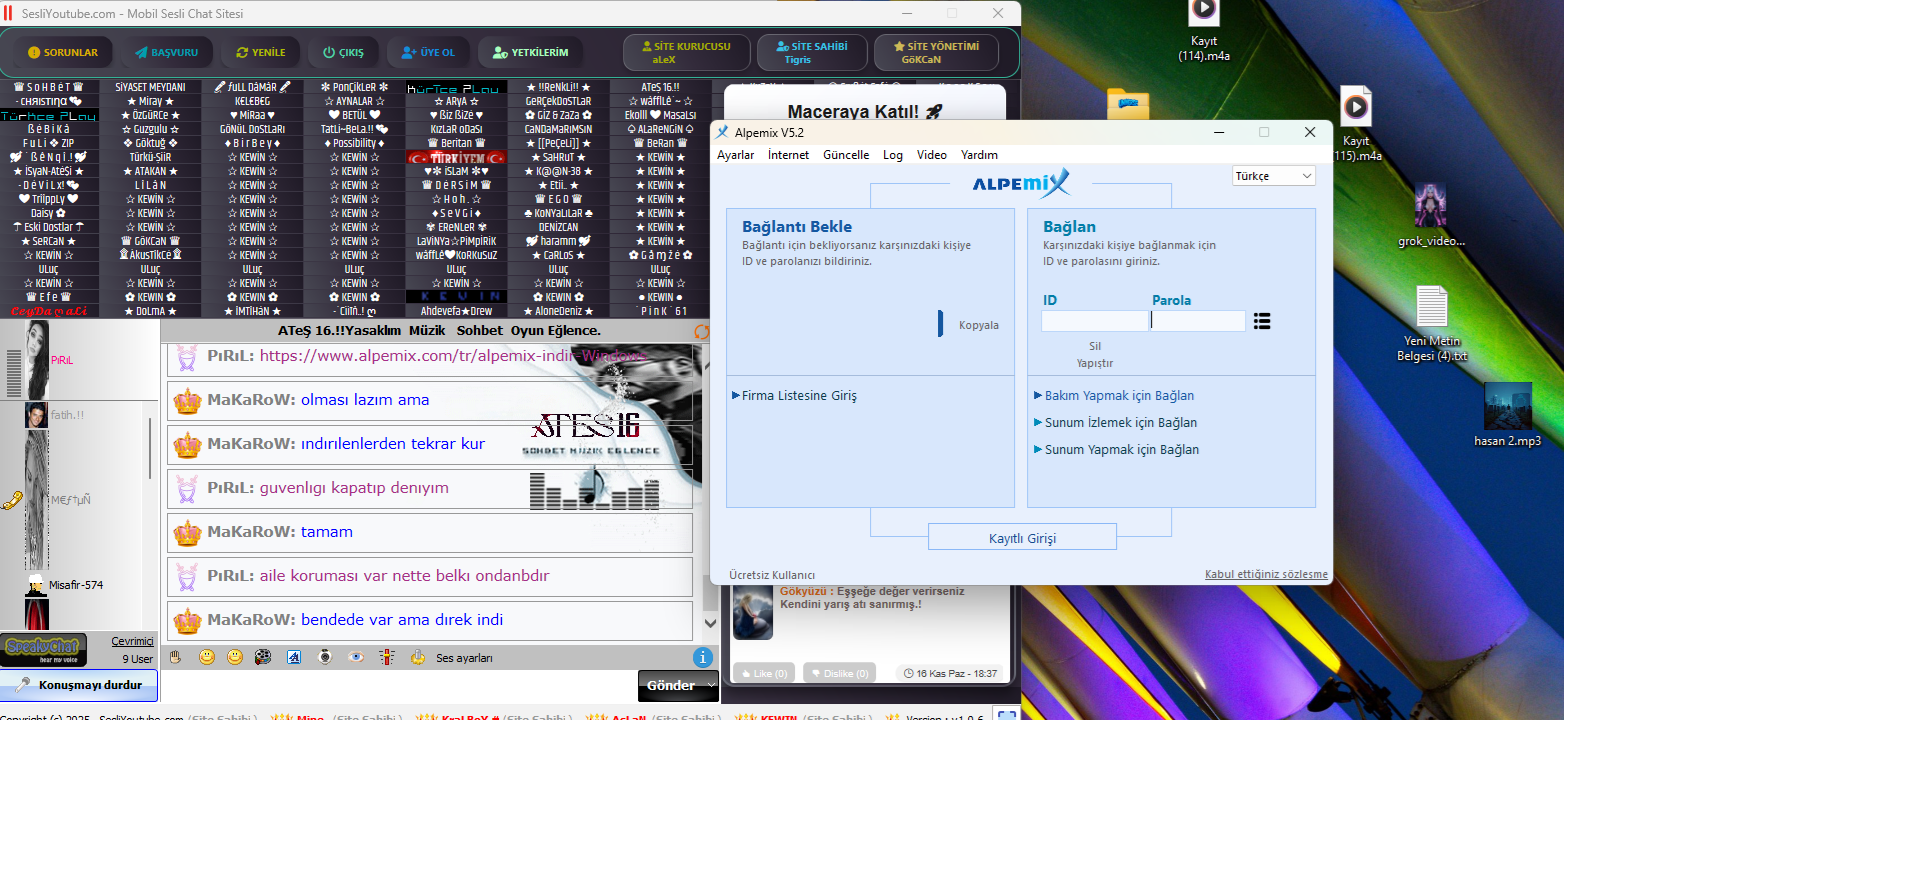This screenshot has height=869, width=1918.
Task: Open the blue info icon in chat
Action: pos(703,657)
